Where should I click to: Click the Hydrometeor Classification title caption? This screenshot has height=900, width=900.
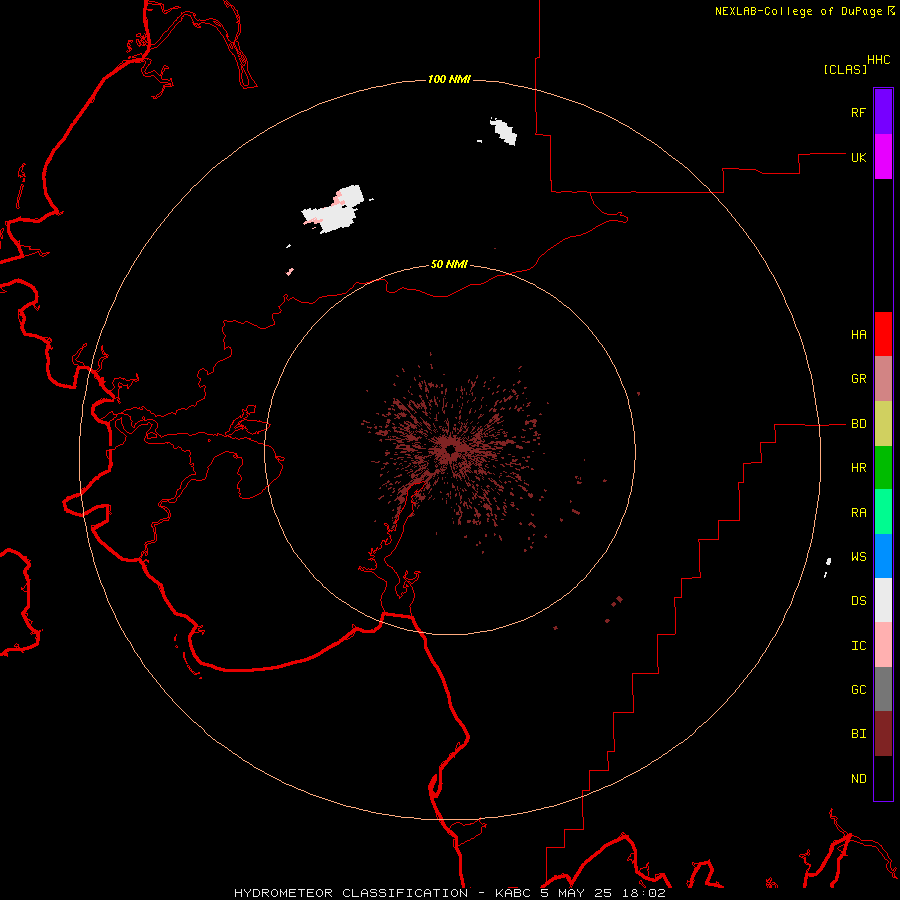(449, 893)
